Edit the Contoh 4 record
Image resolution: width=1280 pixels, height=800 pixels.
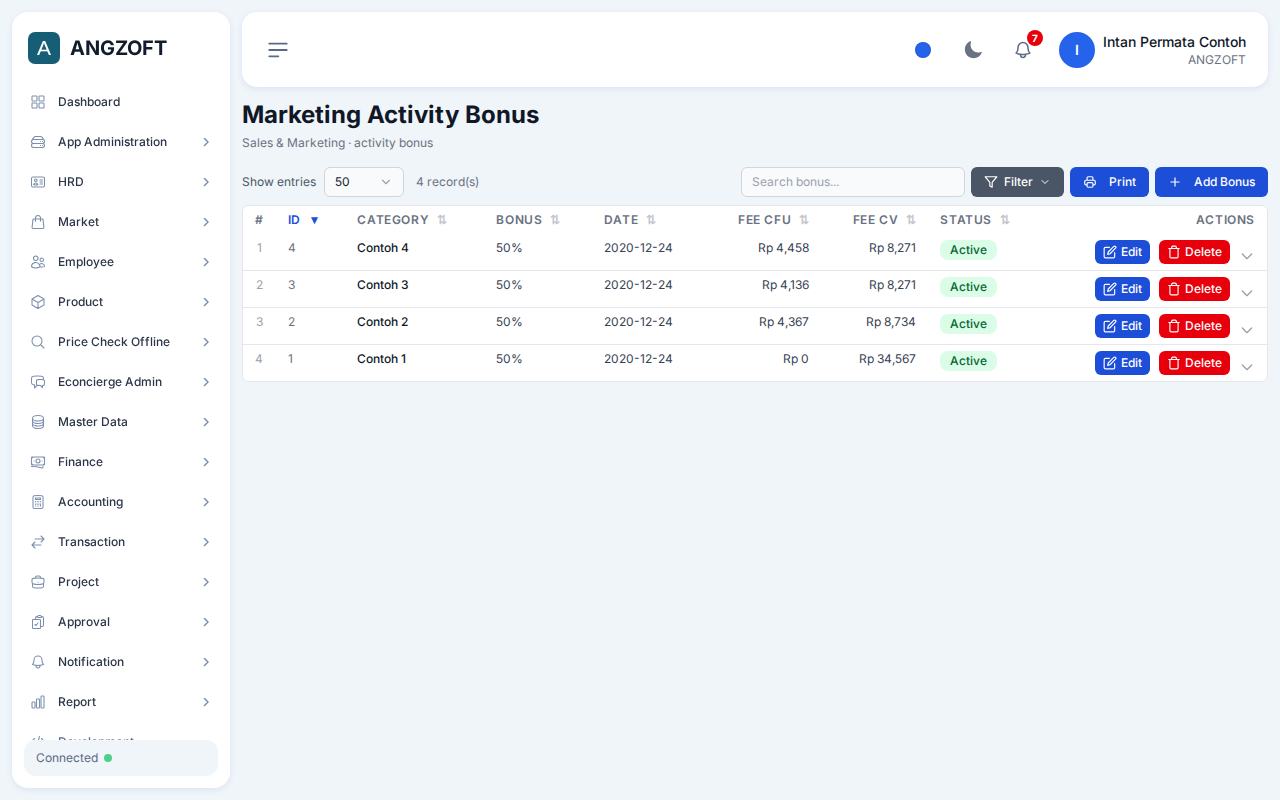click(x=1122, y=252)
